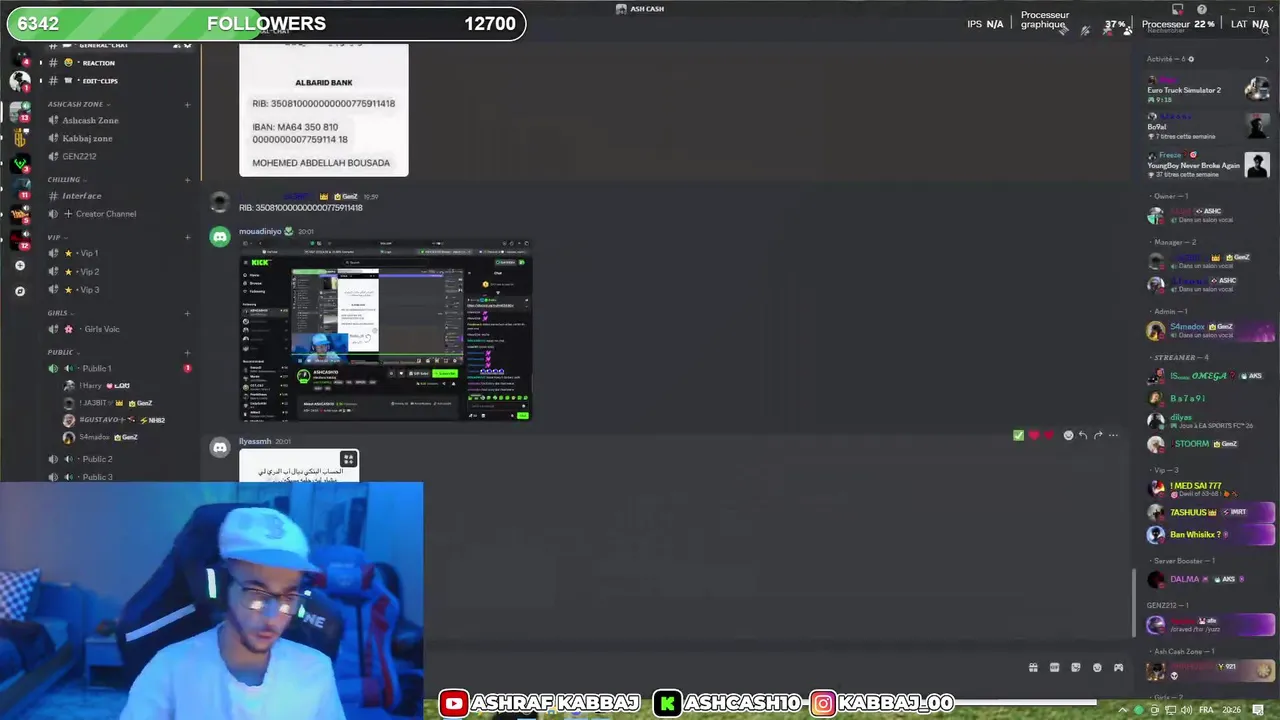Add channel to GIRLS category
Viewport: 1280px width, 720px height.
click(187, 313)
